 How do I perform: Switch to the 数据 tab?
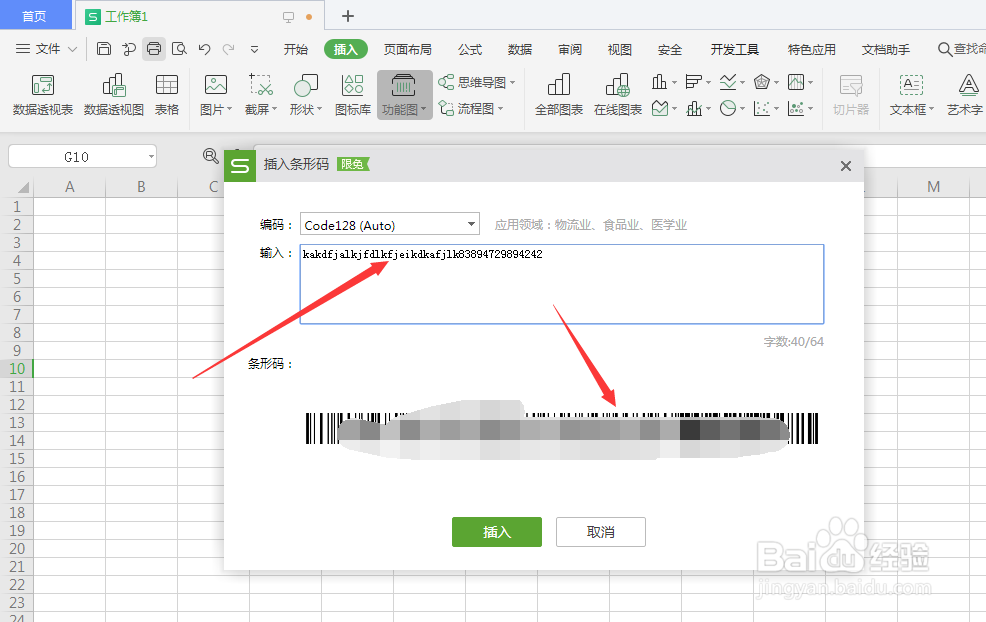point(519,50)
